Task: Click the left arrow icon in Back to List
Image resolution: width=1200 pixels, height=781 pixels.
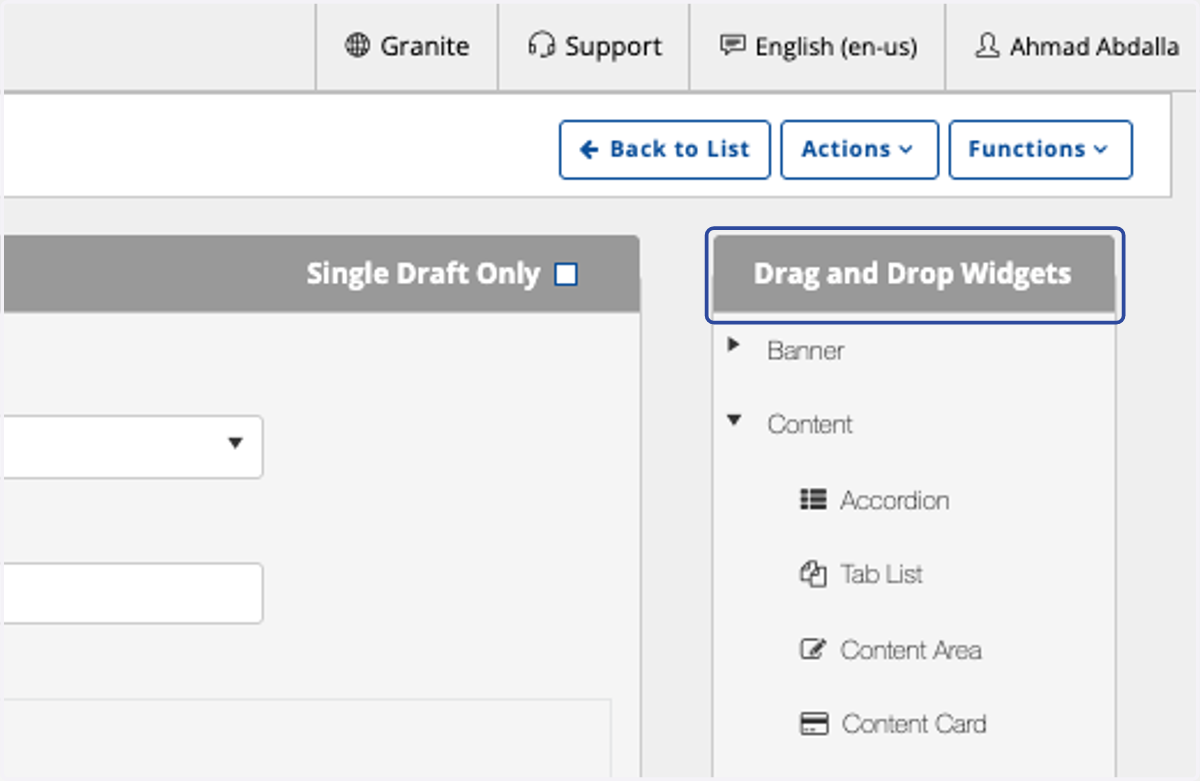Action: pyautogui.click(x=590, y=149)
